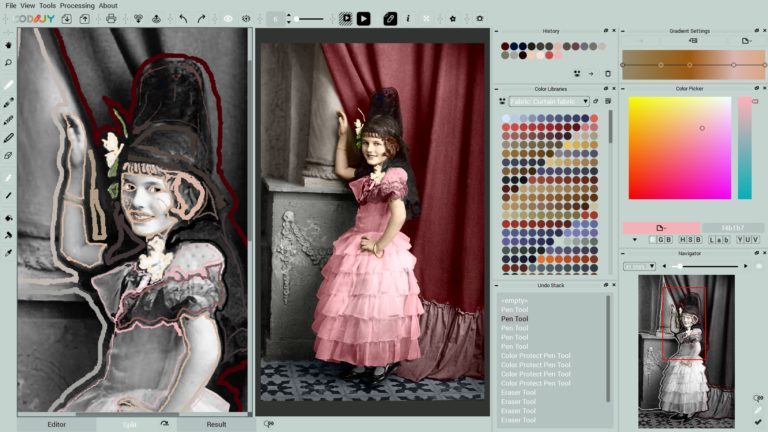Open the Processing menu
Image resolution: width=768 pixels, height=432 pixels.
click(x=77, y=5)
